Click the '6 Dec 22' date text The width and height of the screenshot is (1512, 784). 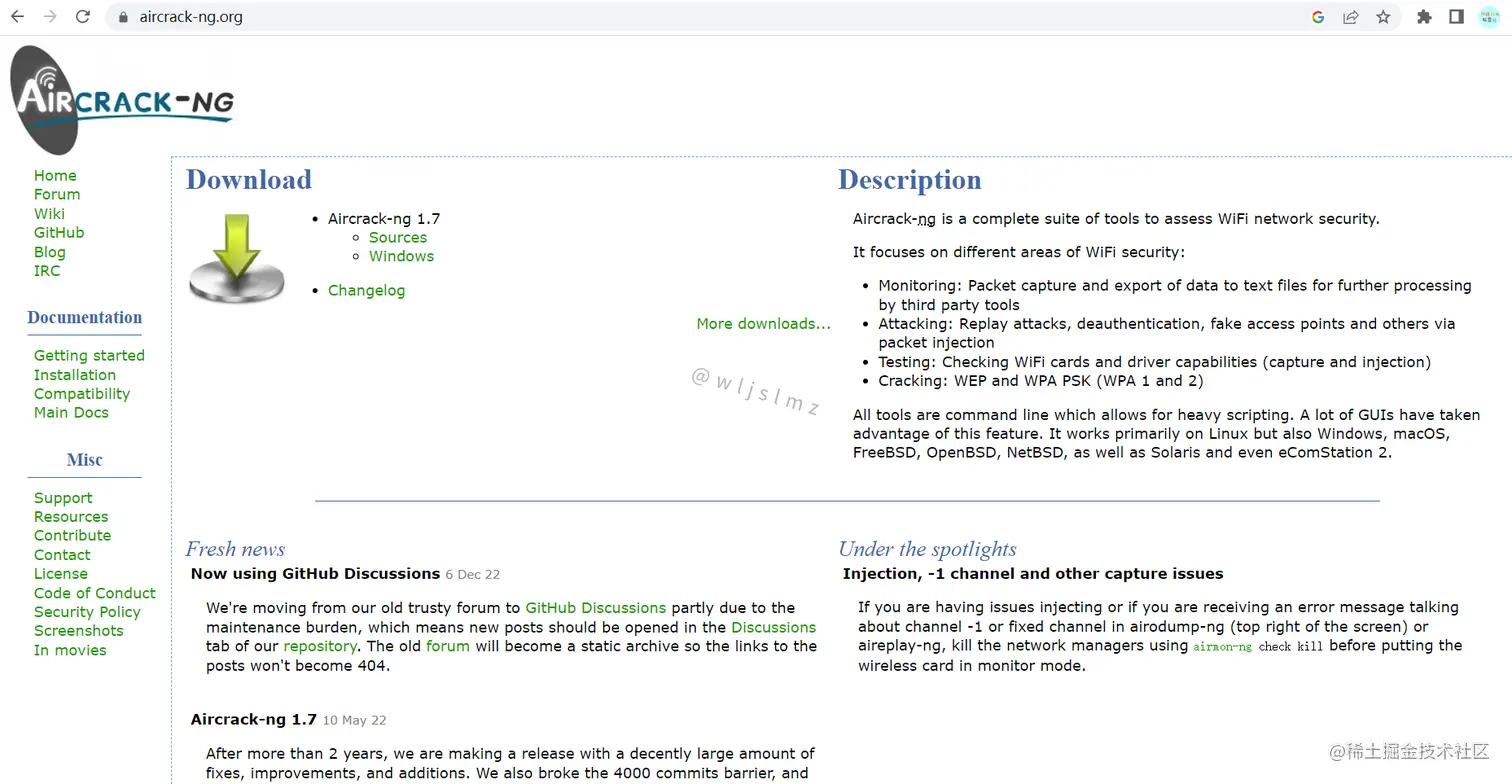pos(473,575)
